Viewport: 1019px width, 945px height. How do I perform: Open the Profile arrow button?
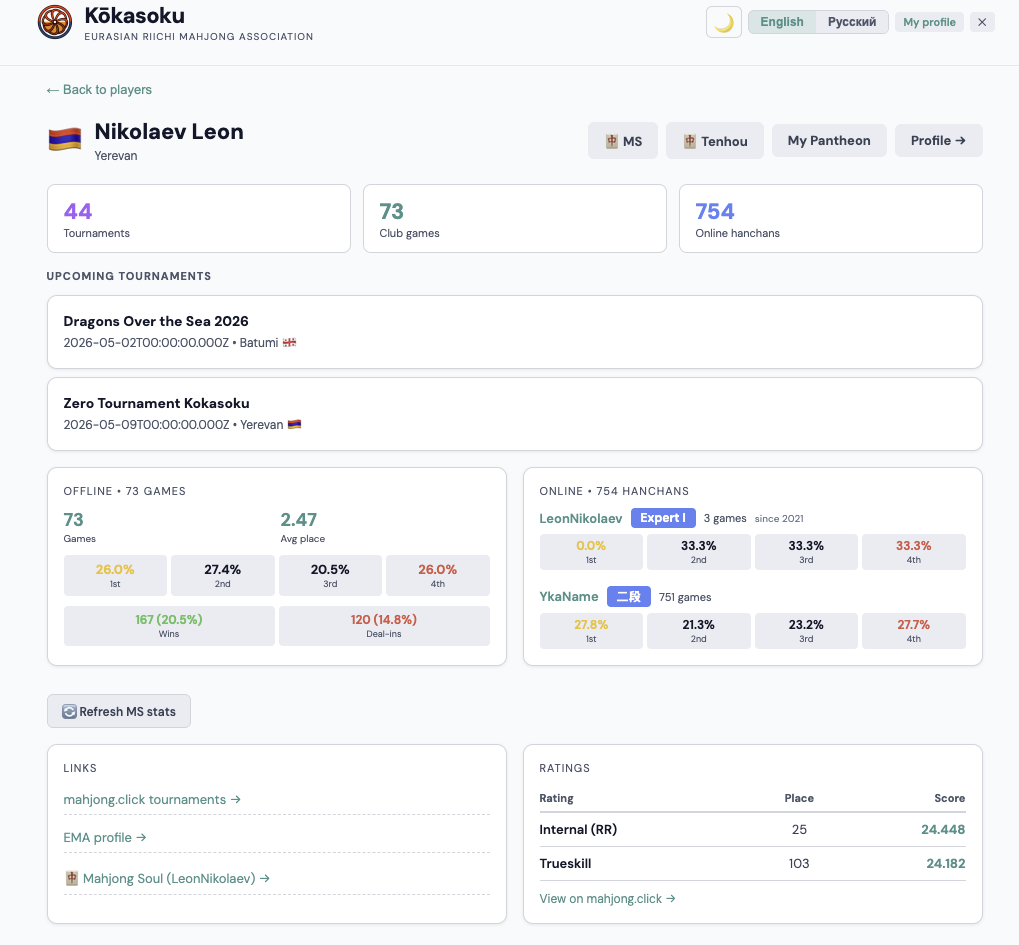[x=938, y=141]
